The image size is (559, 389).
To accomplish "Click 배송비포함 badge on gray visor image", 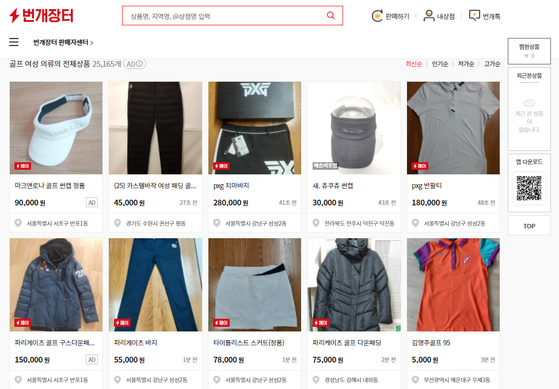I will point(325,166).
